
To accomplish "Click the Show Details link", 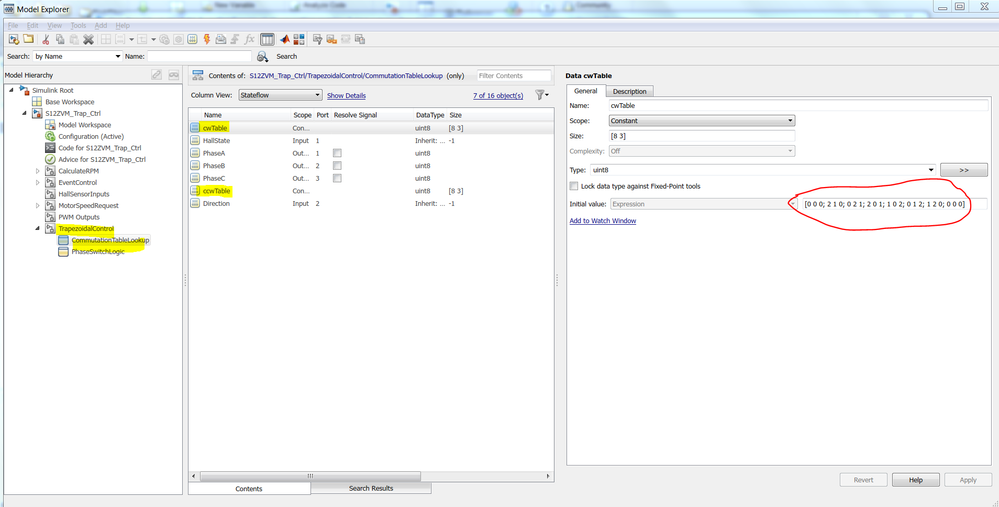I will (x=347, y=96).
